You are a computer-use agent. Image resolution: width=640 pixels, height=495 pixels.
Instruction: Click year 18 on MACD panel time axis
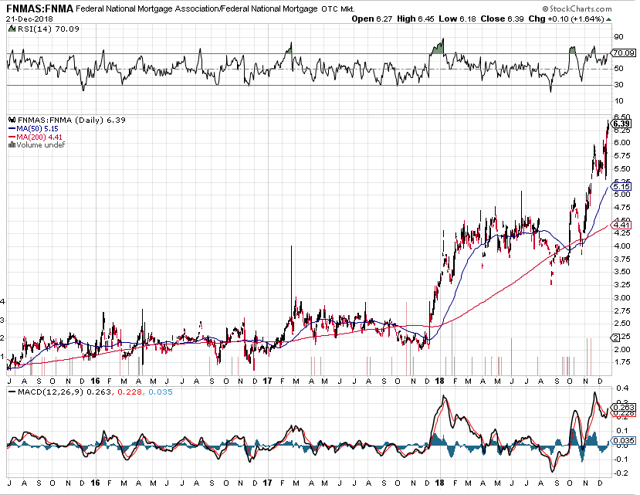[x=439, y=483]
